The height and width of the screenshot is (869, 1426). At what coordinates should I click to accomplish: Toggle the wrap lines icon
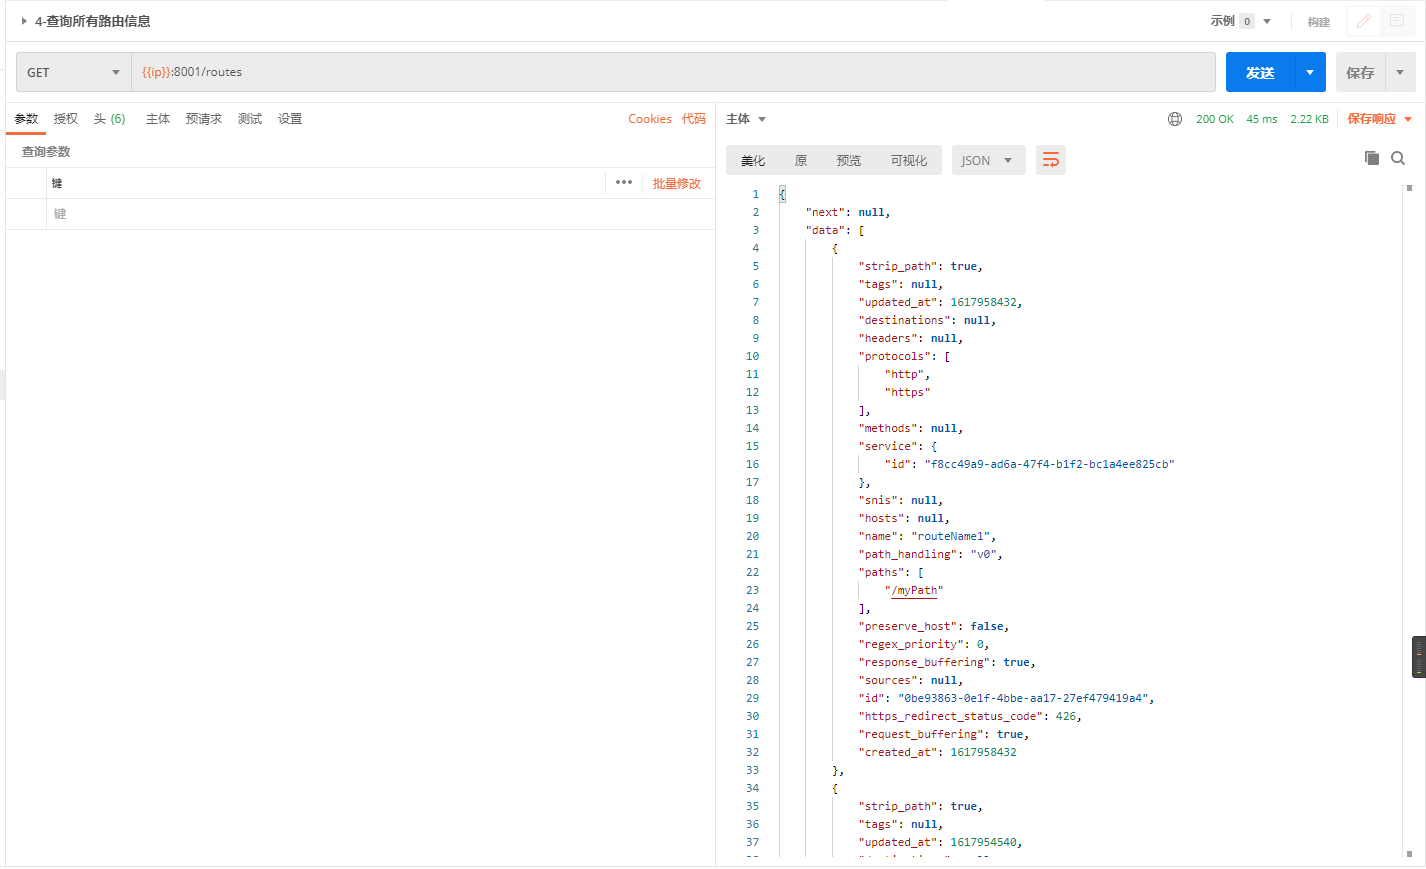[x=1050, y=160]
